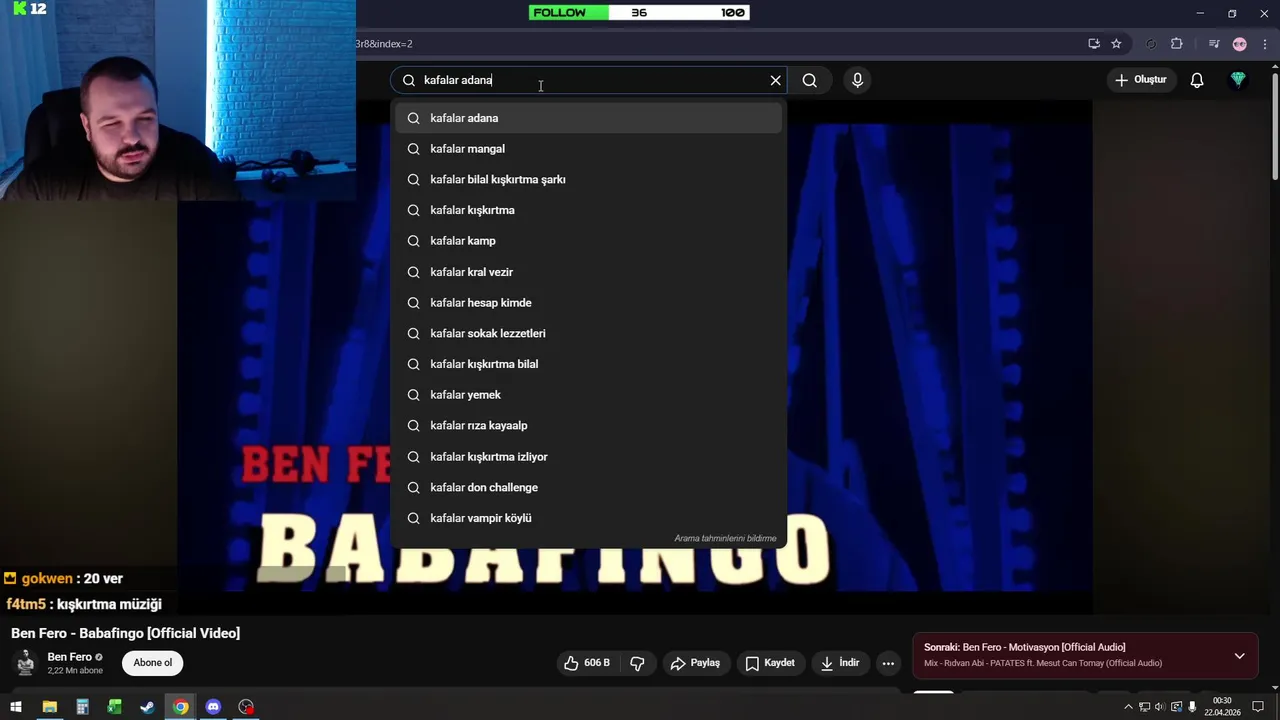This screenshot has height=720, width=1280.
Task: Select the 'kafalar don challenge' suggestion
Action: click(588, 487)
